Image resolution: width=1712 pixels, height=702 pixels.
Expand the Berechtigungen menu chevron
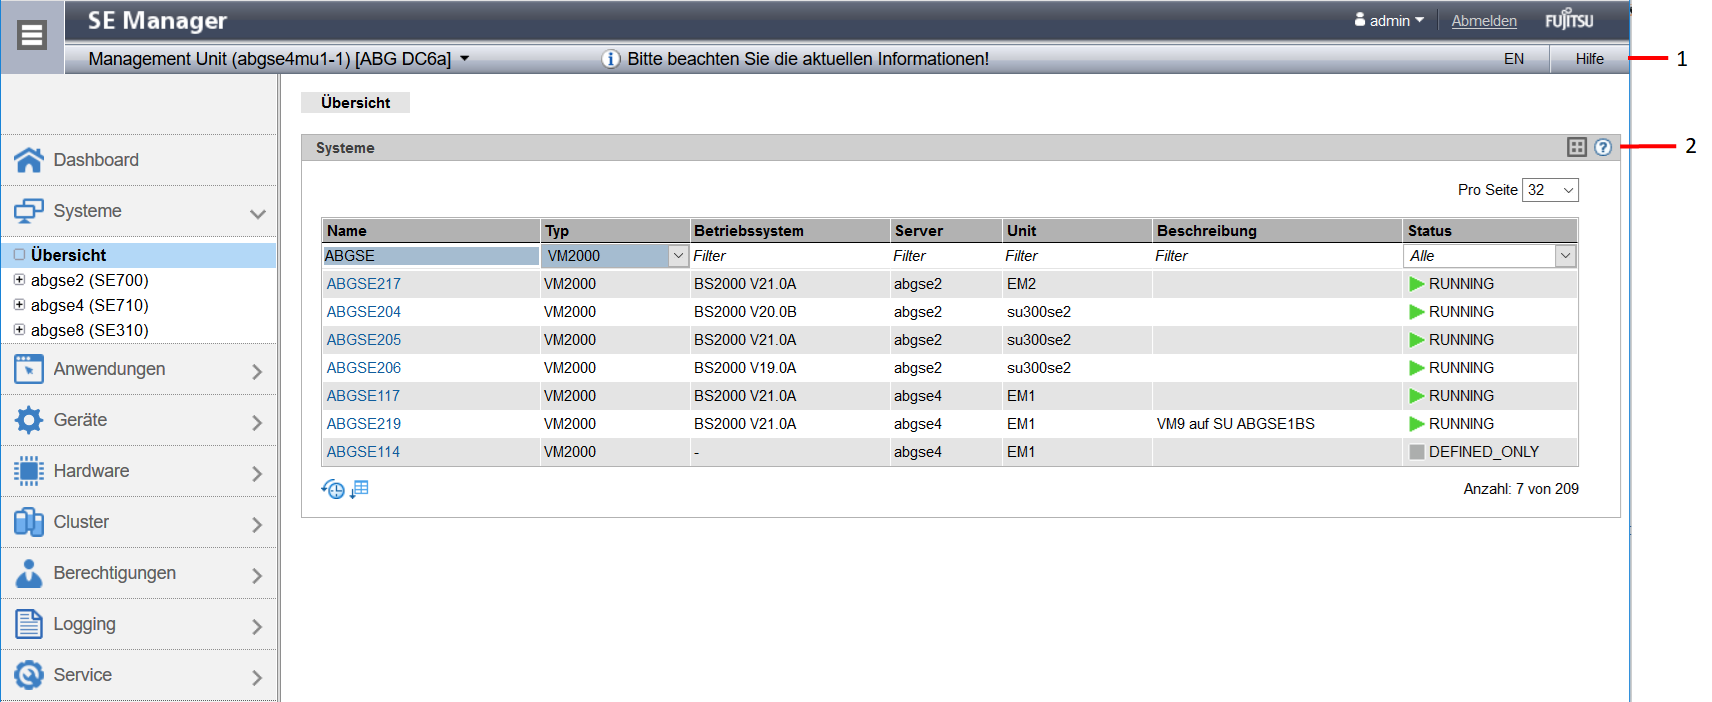[x=258, y=575]
